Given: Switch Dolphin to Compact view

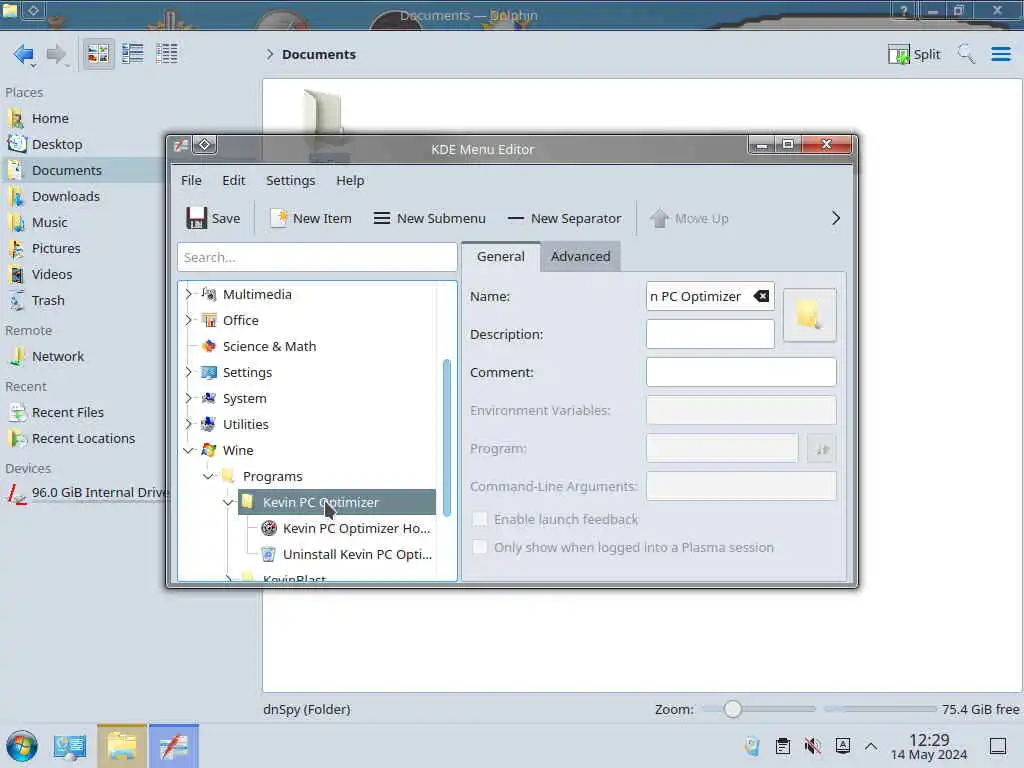Looking at the screenshot, I should [133, 54].
